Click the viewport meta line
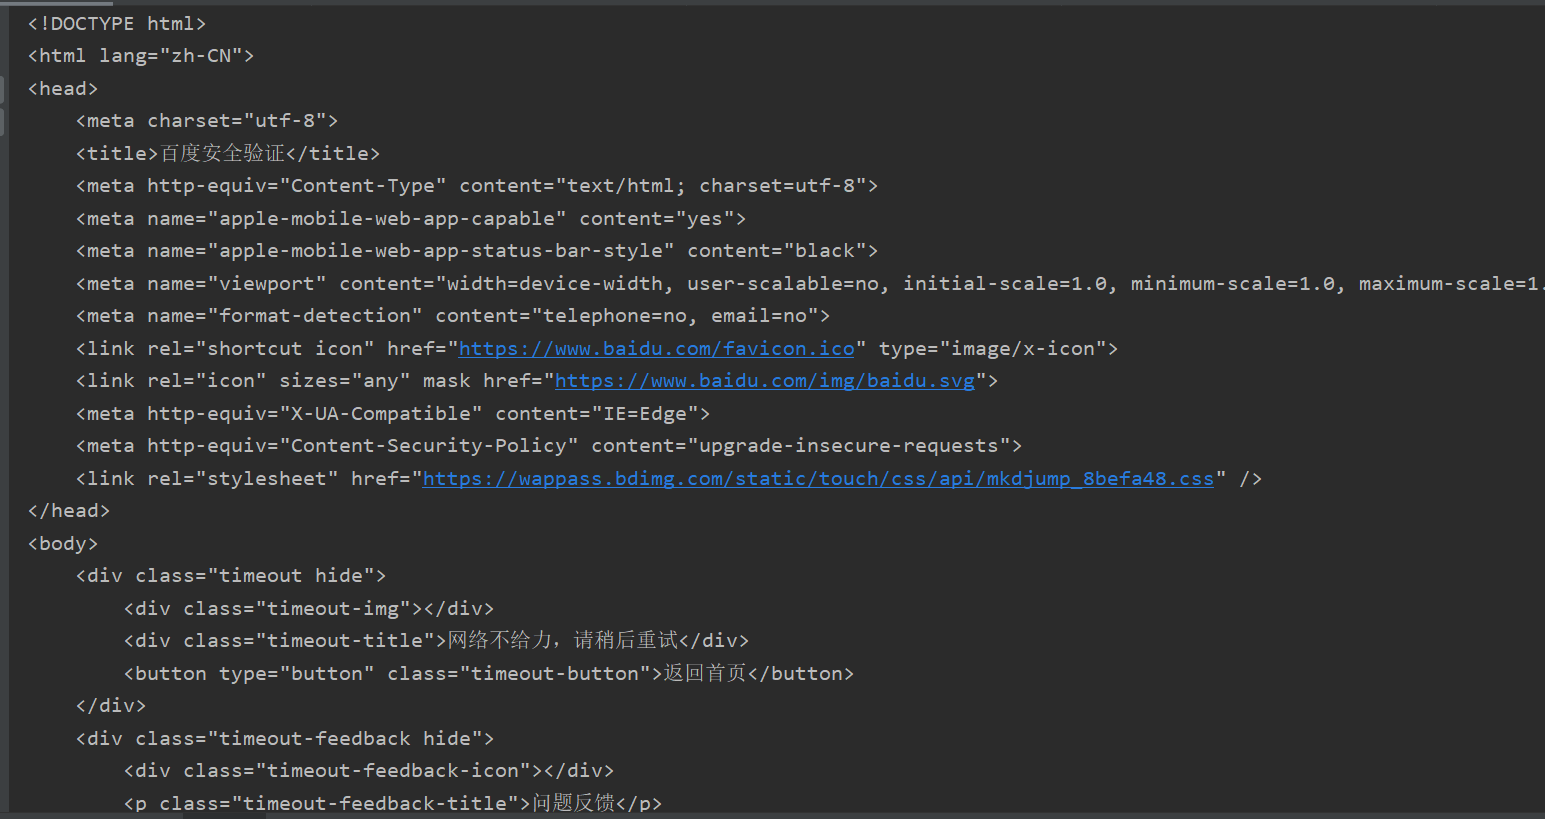 click(810, 283)
